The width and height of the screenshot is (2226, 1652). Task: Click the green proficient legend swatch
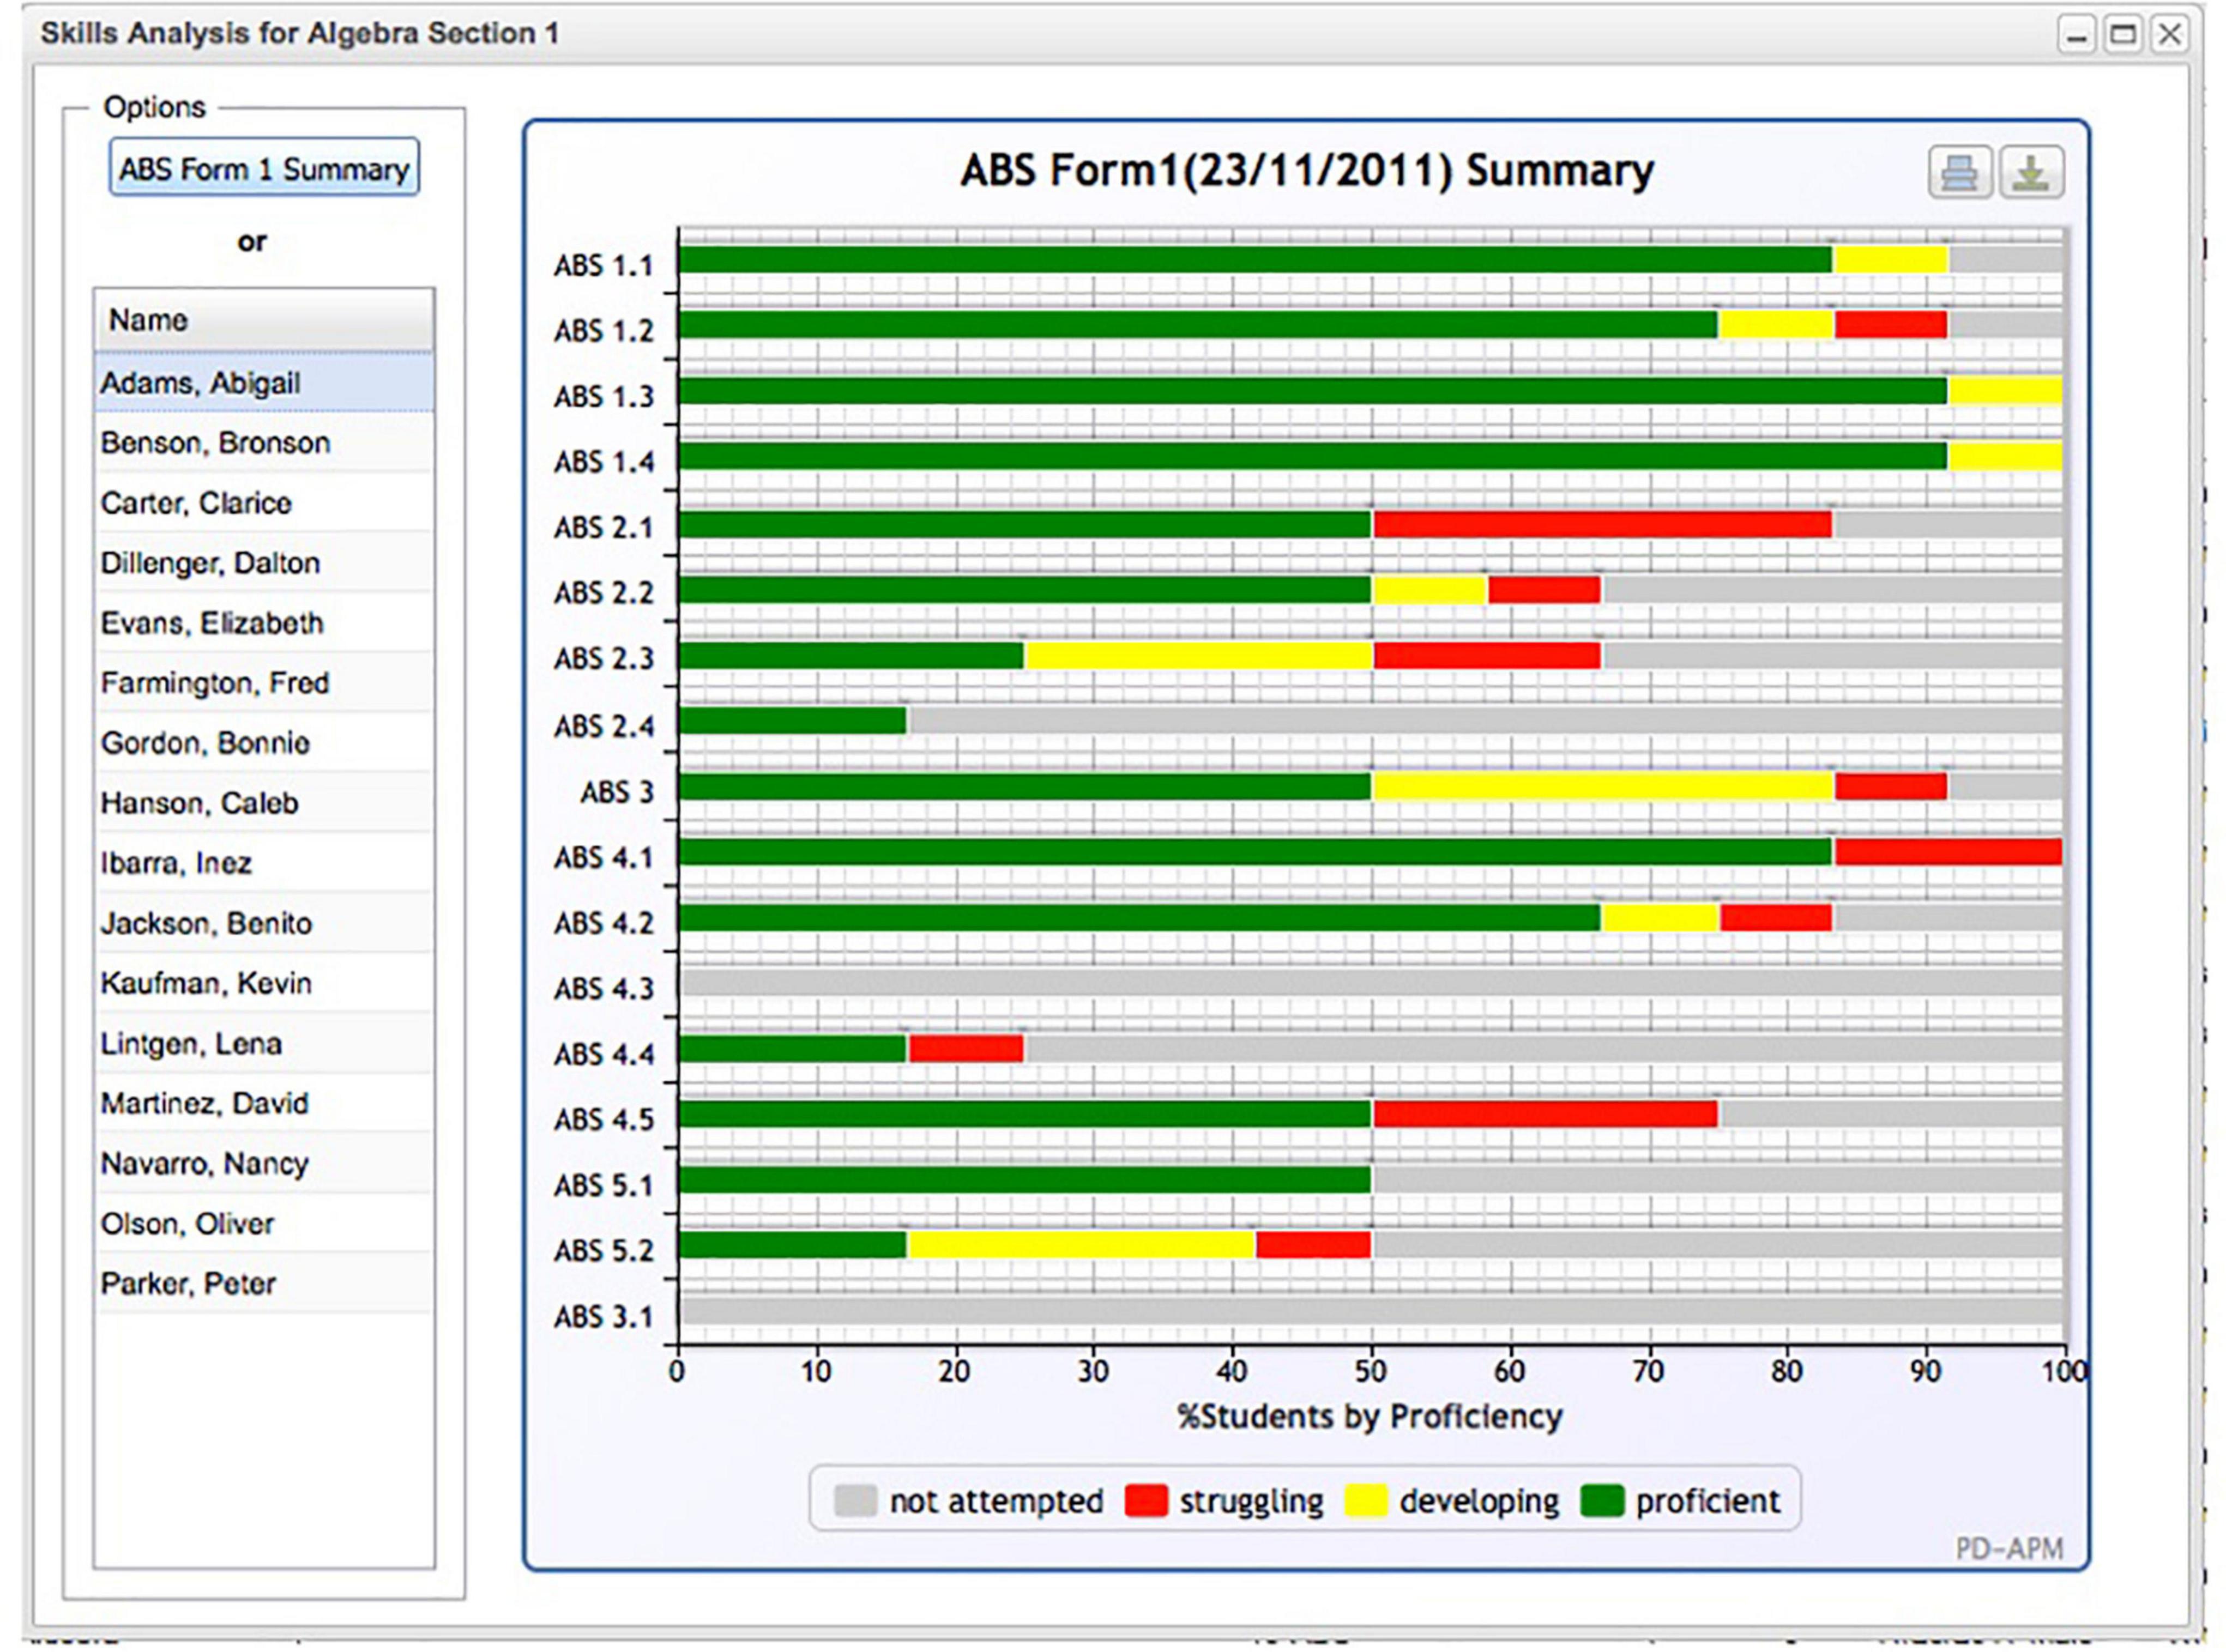point(1602,1500)
